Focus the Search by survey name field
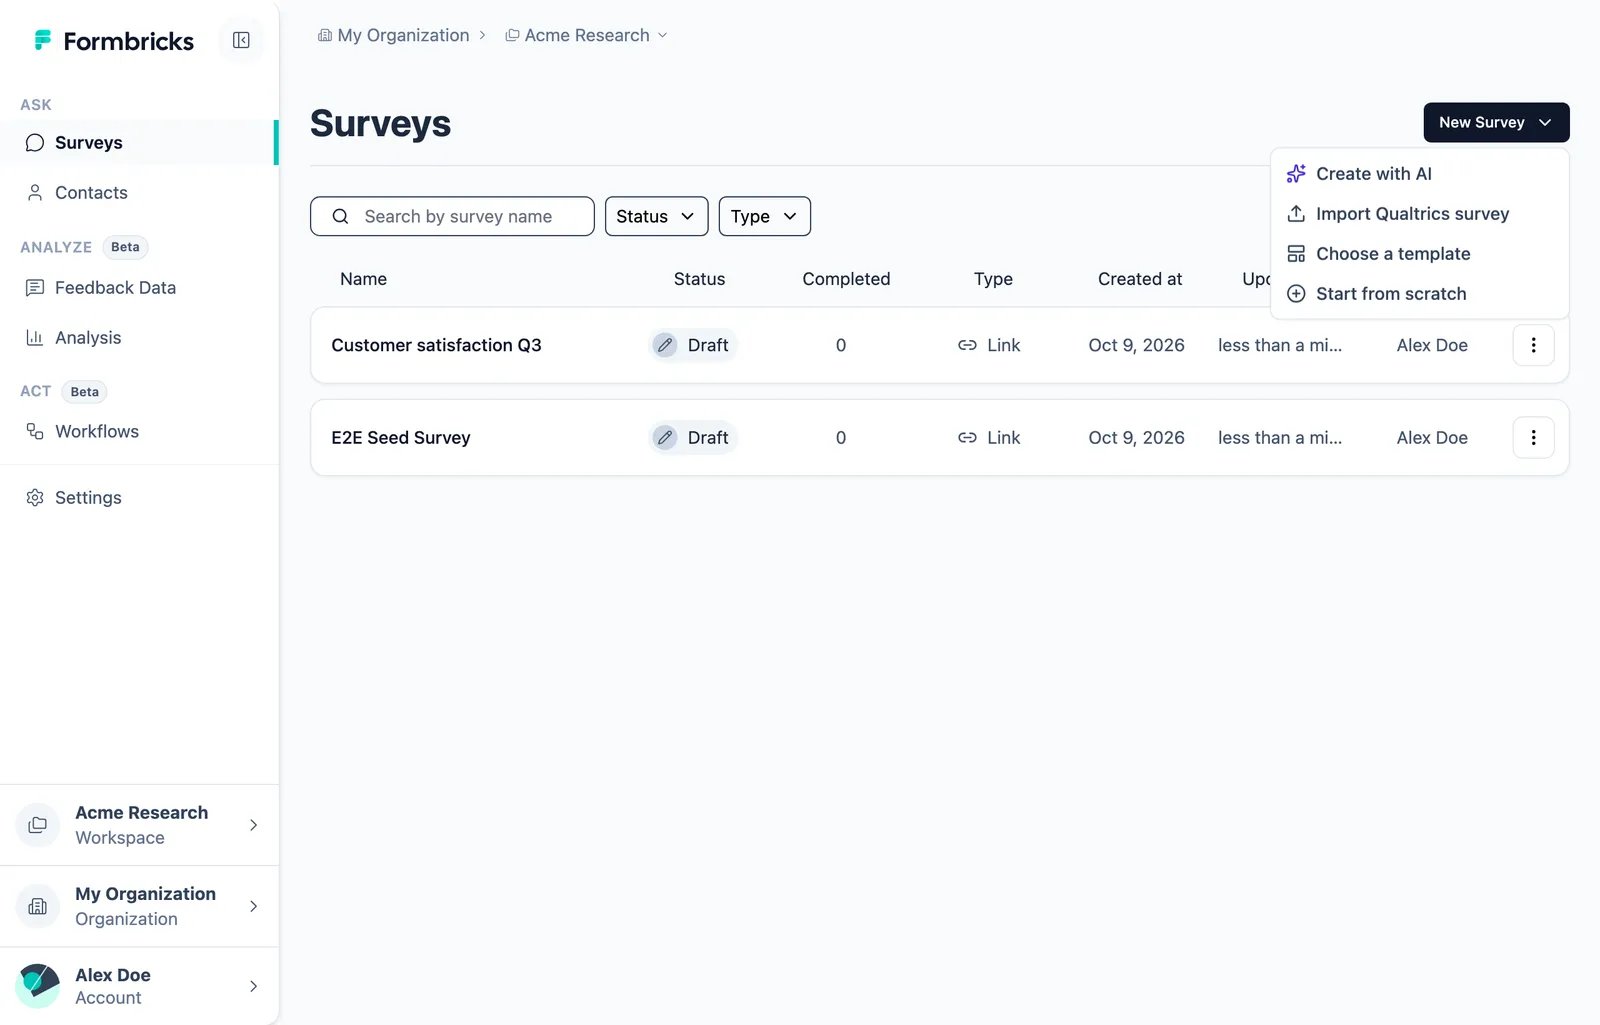This screenshot has width=1600, height=1025. click(452, 216)
